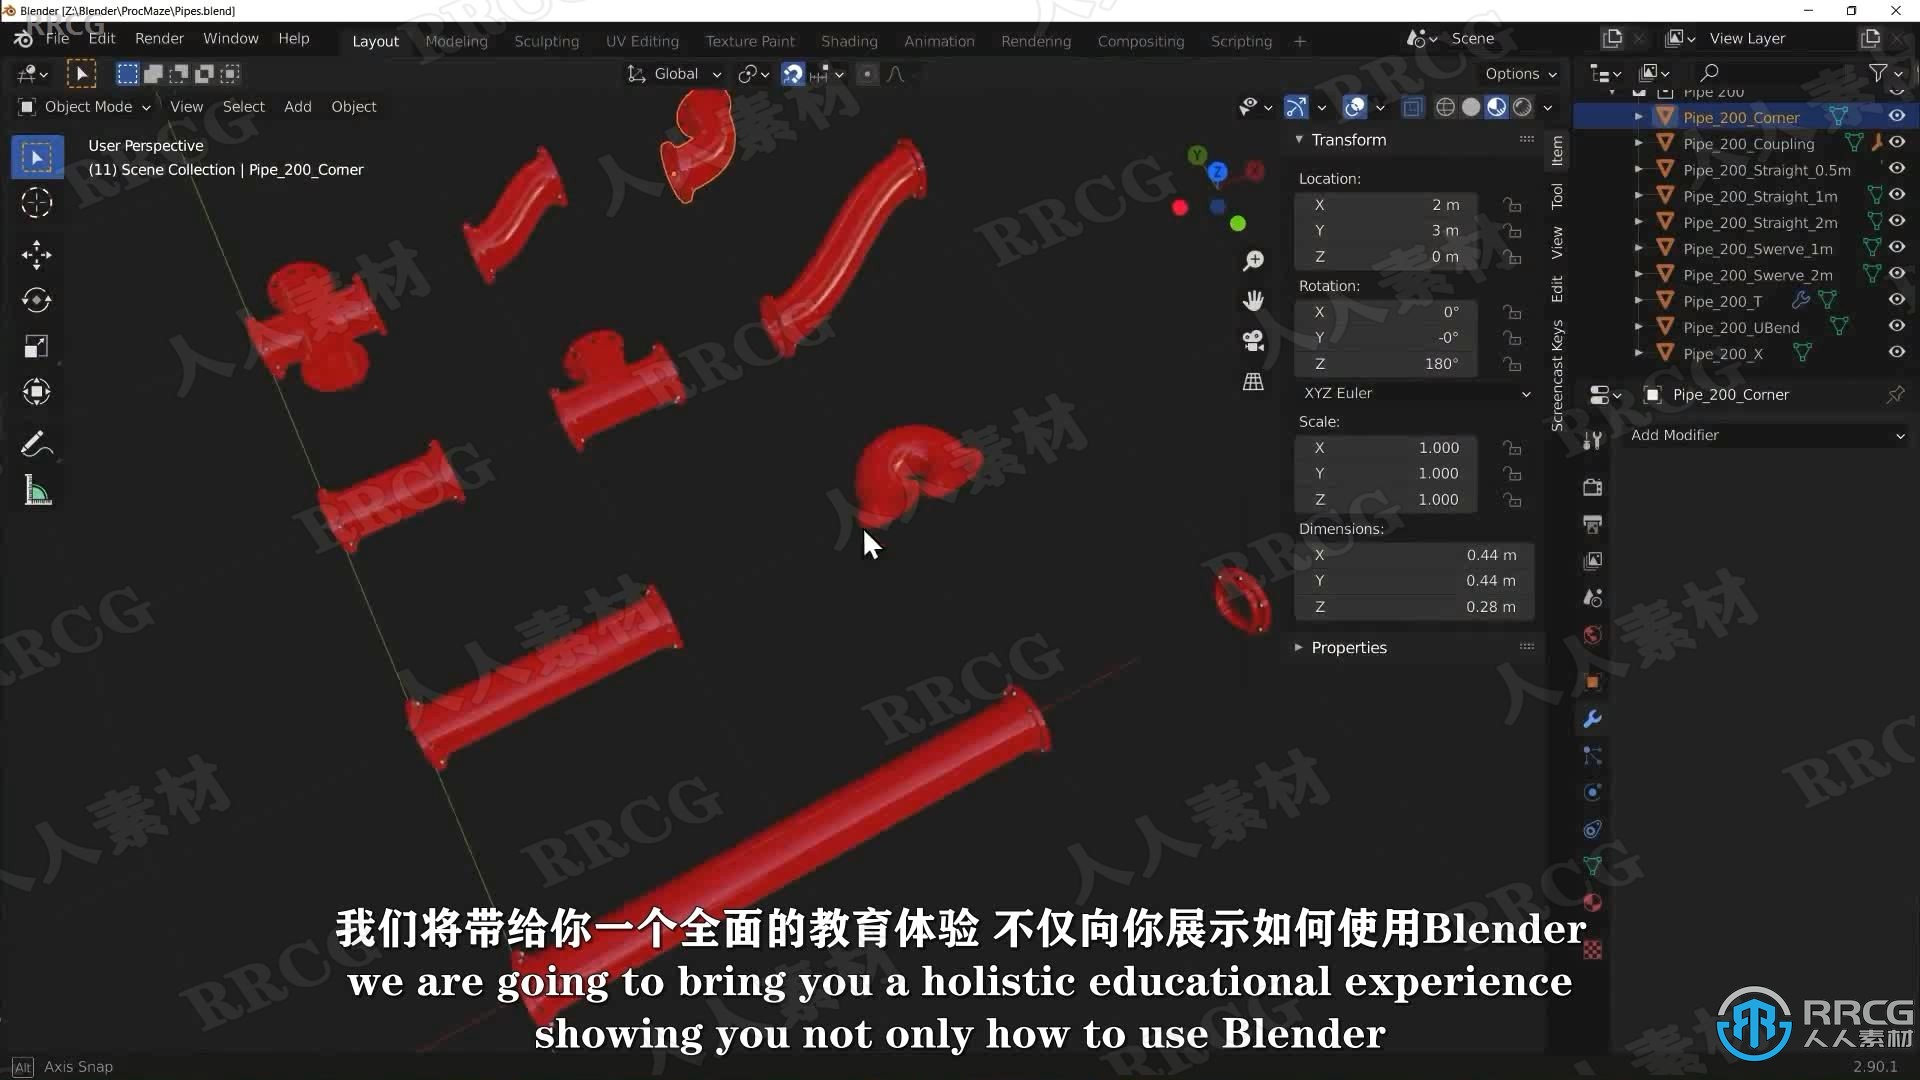Click the green Y axis gizmo dot
This screenshot has height=1080, width=1920.
click(x=1238, y=223)
